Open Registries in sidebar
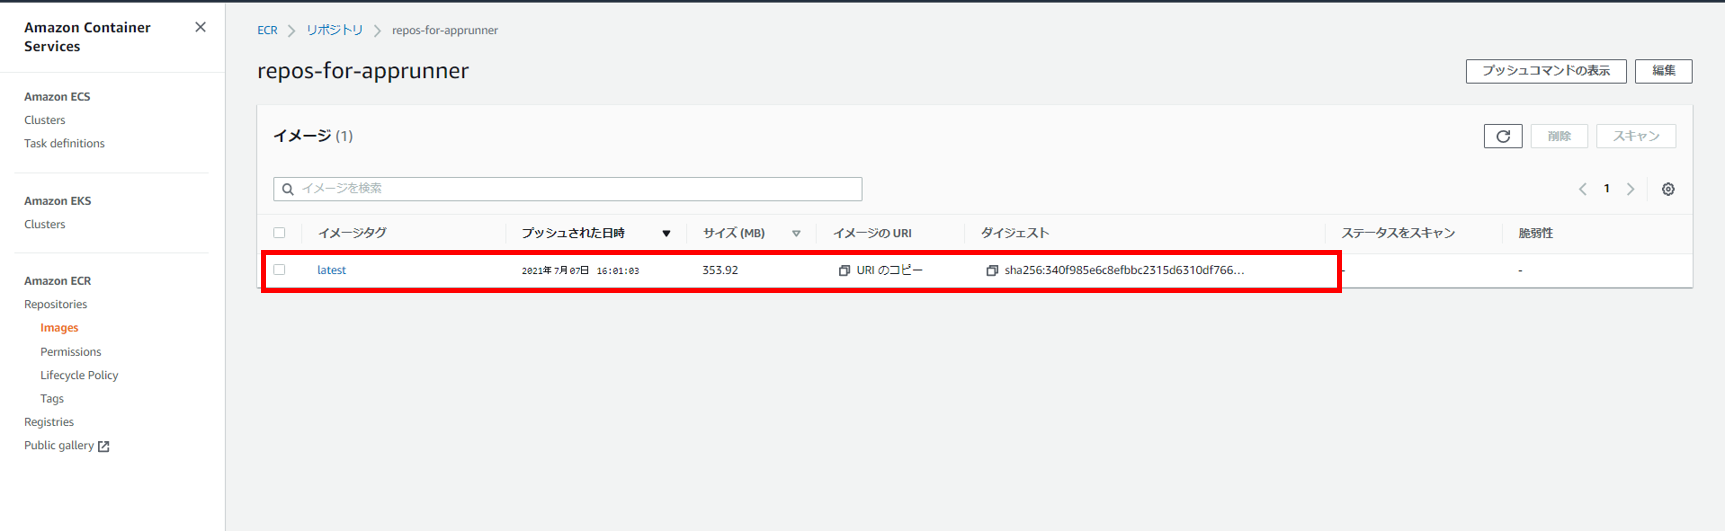Image resolution: width=1725 pixels, height=531 pixels. tap(49, 422)
